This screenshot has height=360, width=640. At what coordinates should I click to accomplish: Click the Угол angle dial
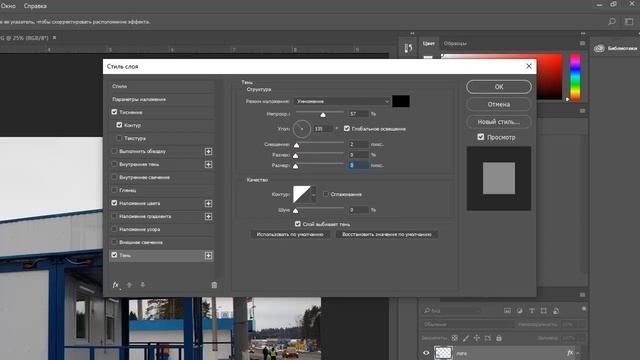(302, 129)
